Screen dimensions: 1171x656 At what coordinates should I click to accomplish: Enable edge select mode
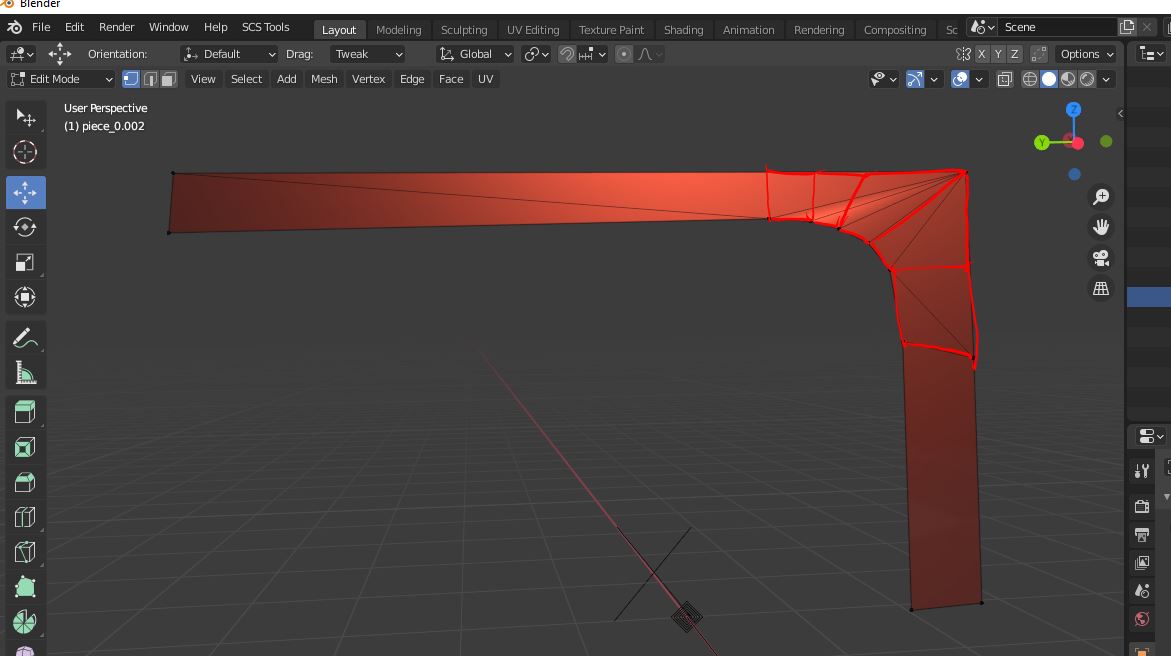click(x=150, y=79)
